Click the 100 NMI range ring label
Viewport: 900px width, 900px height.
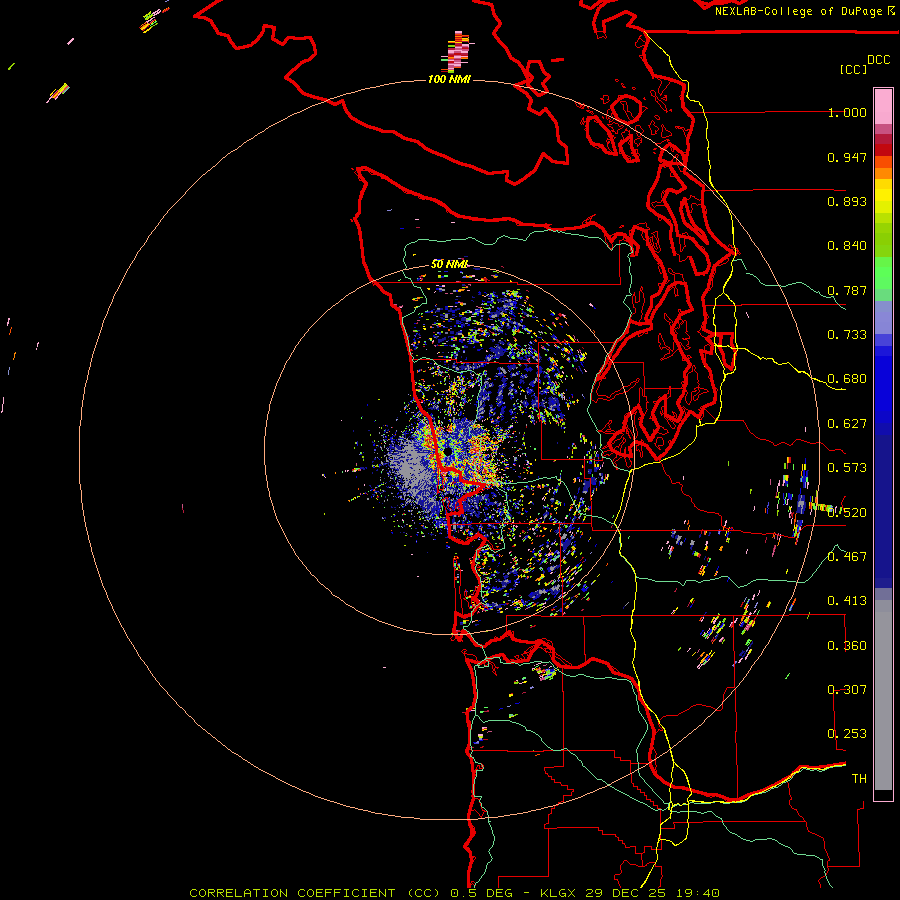point(449,79)
